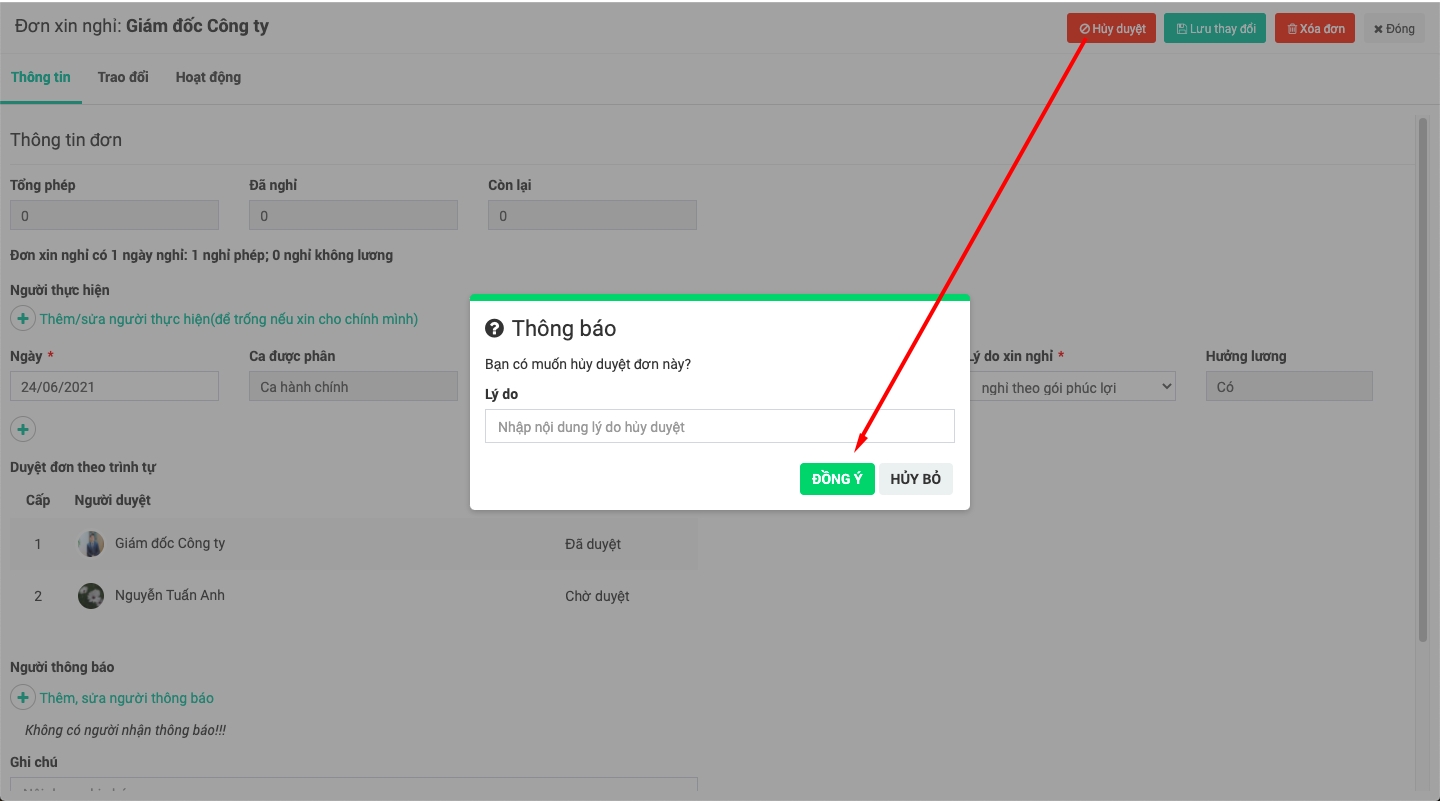Click the vertical scrollbar on the right
The image size is (1440, 801).
1422,380
